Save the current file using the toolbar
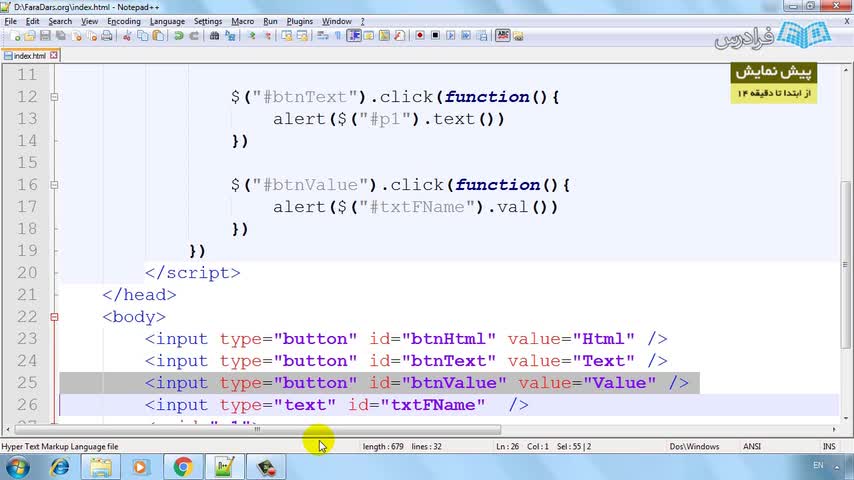Viewport: 854px width, 480px height. tap(45, 36)
